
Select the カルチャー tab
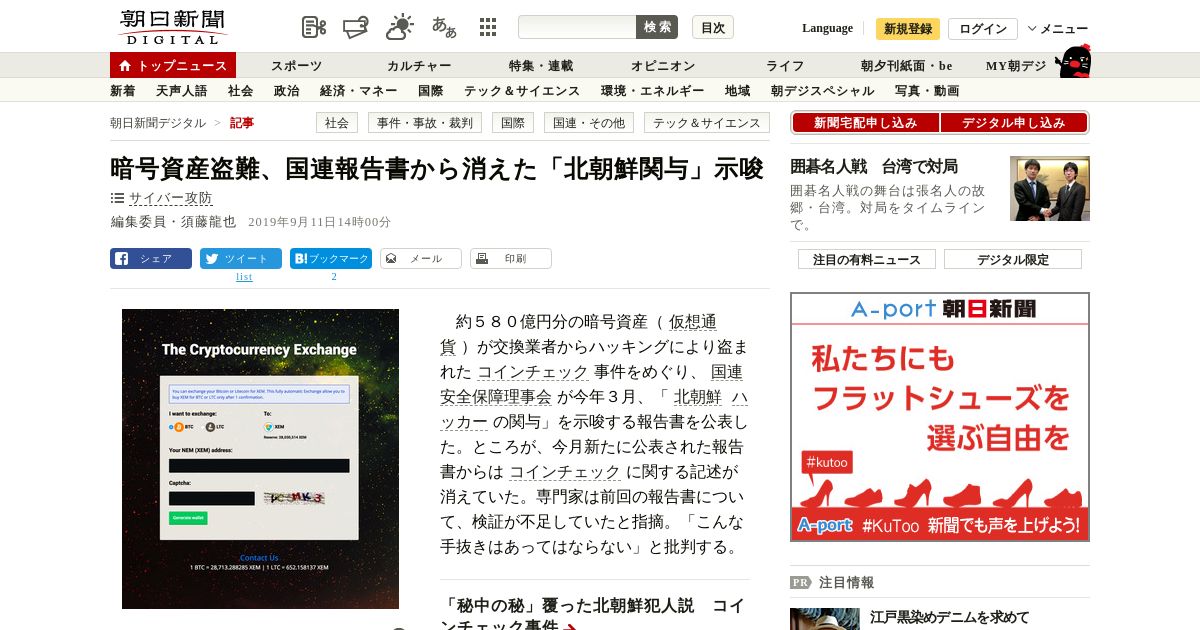(419, 65)
